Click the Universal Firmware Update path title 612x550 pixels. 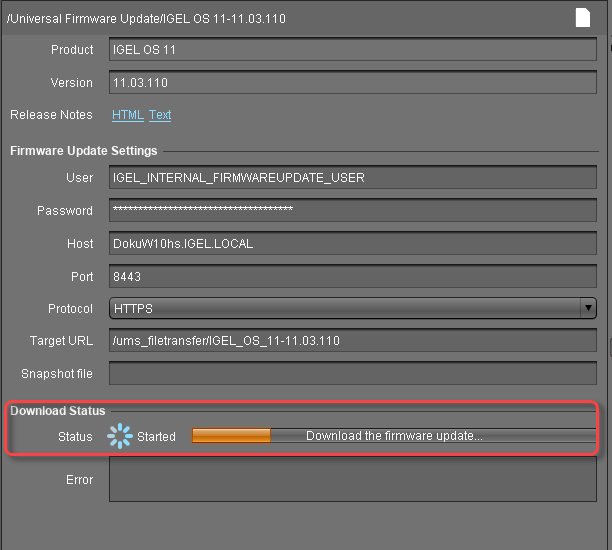146,18
